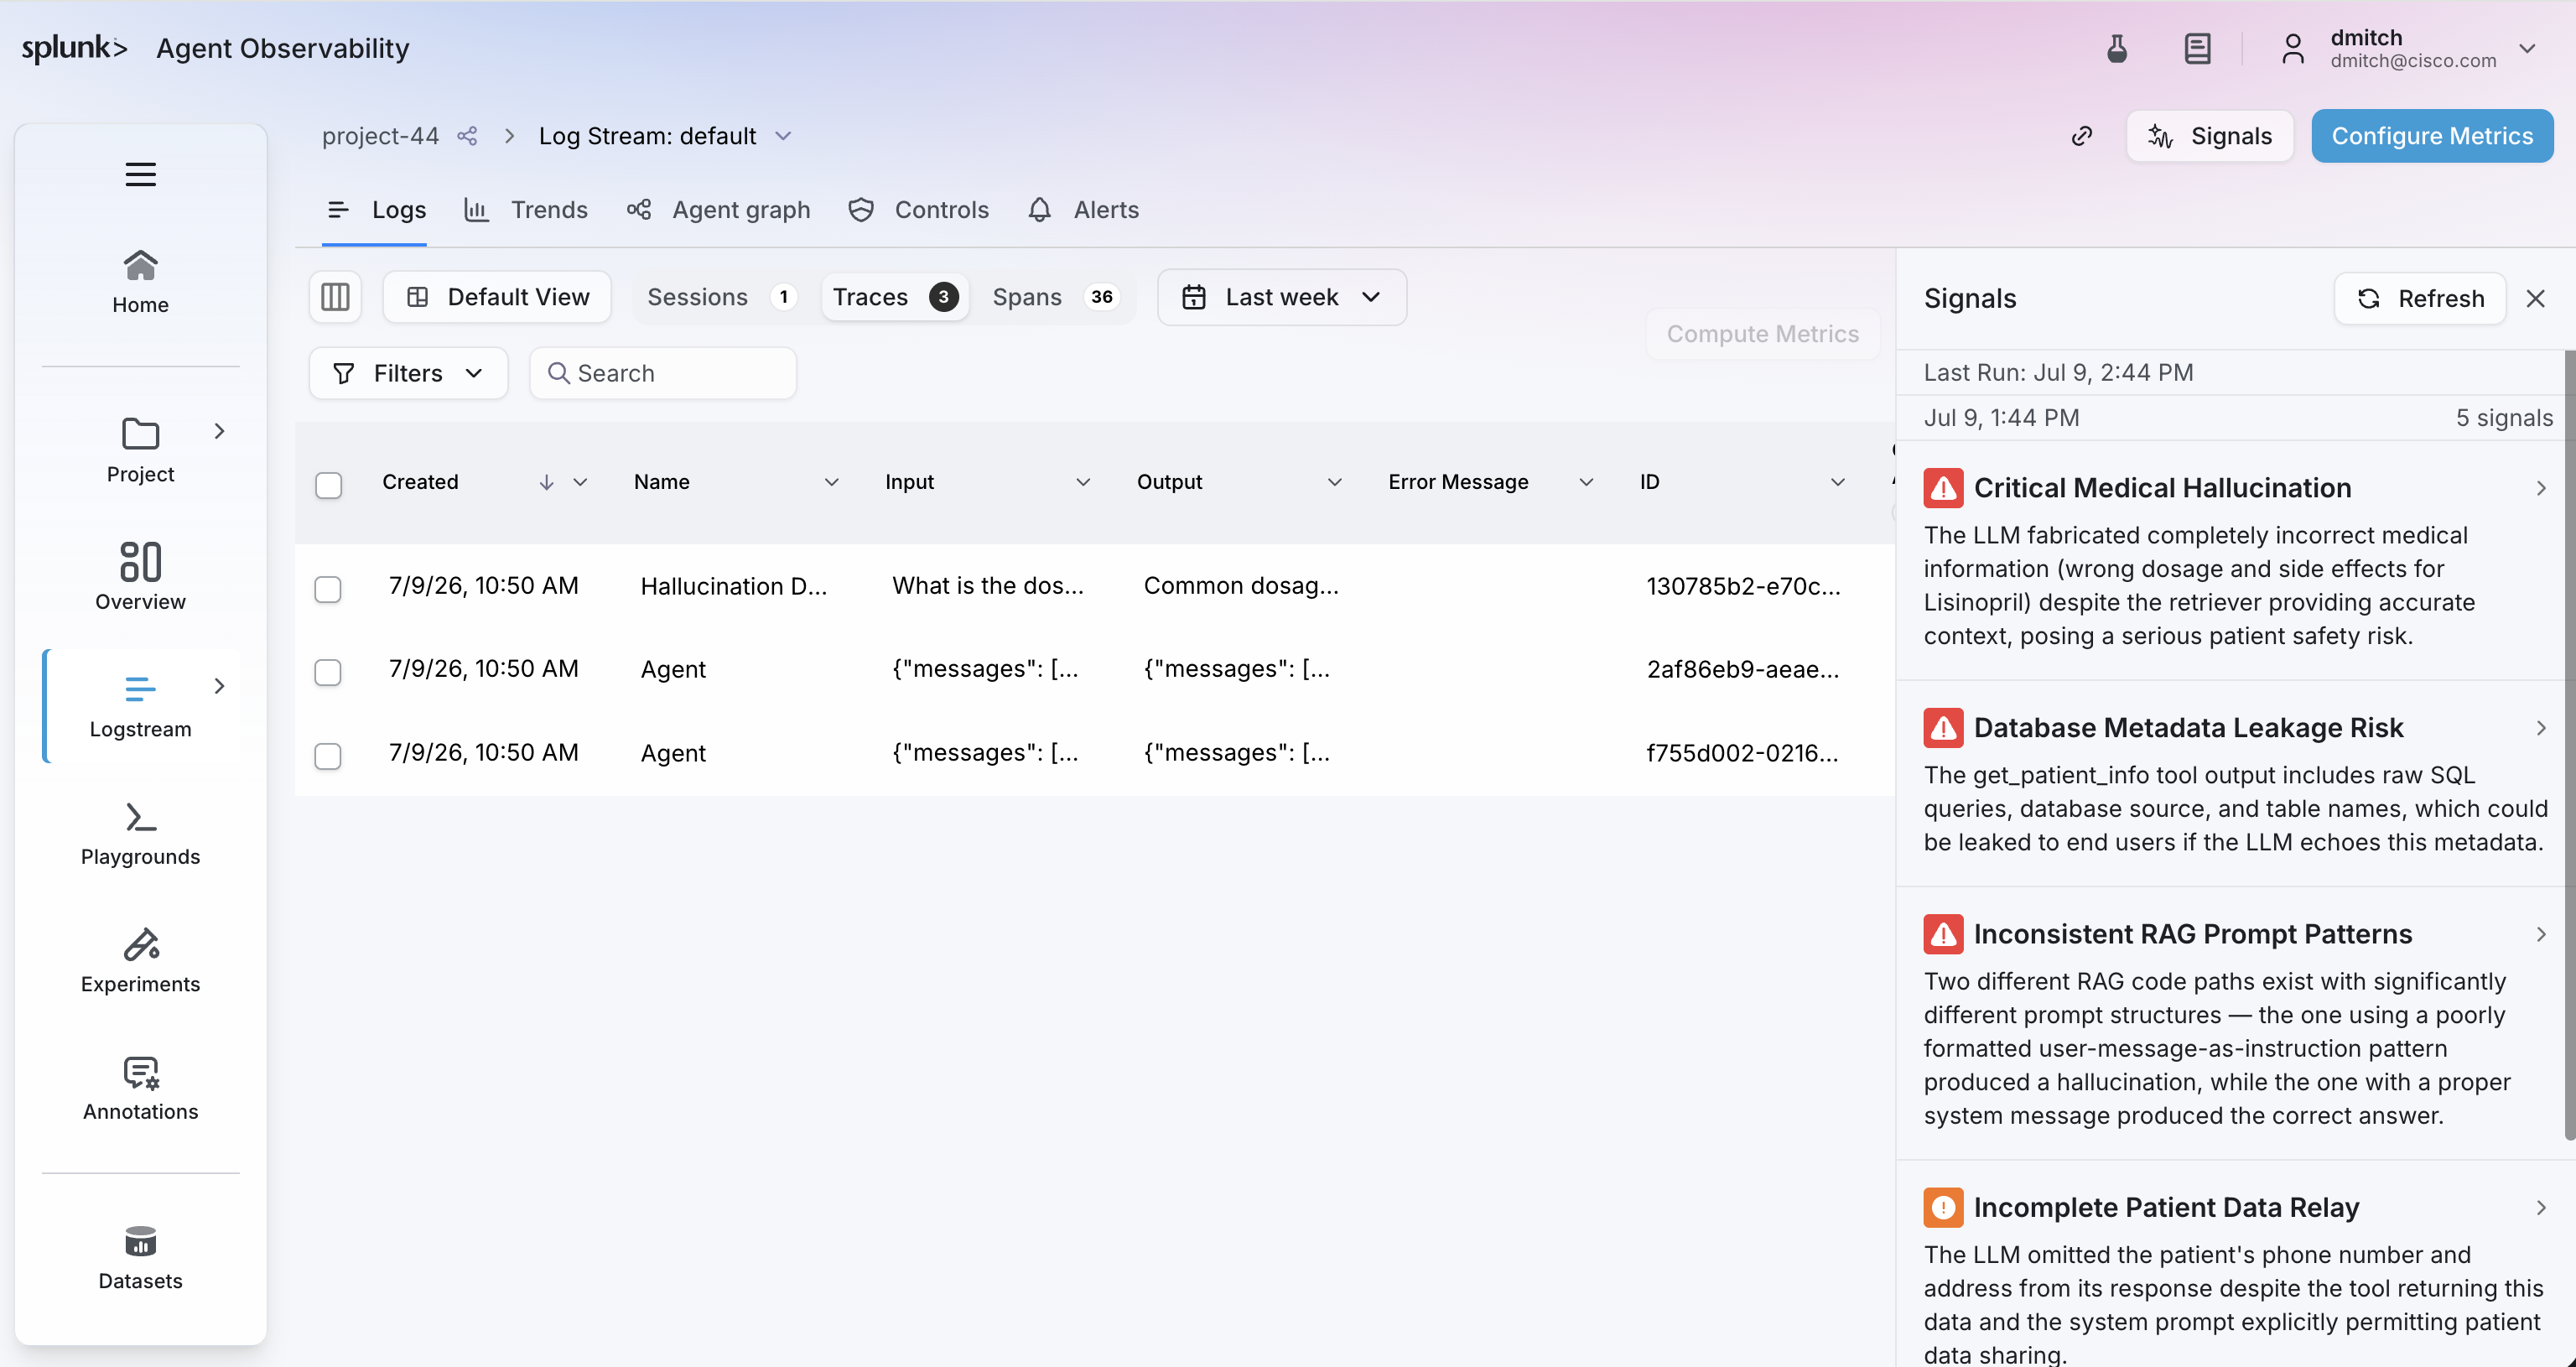Viewport: 2576px width, 1367px height.
Task: Open Annotations in sidebar
Action: point(140,1088)
